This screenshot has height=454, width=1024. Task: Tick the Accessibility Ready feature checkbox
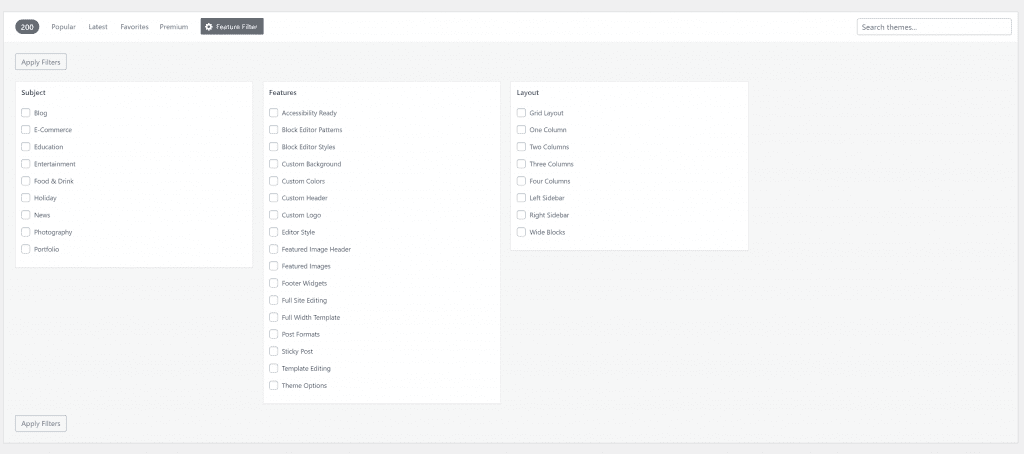coord(274,113)
